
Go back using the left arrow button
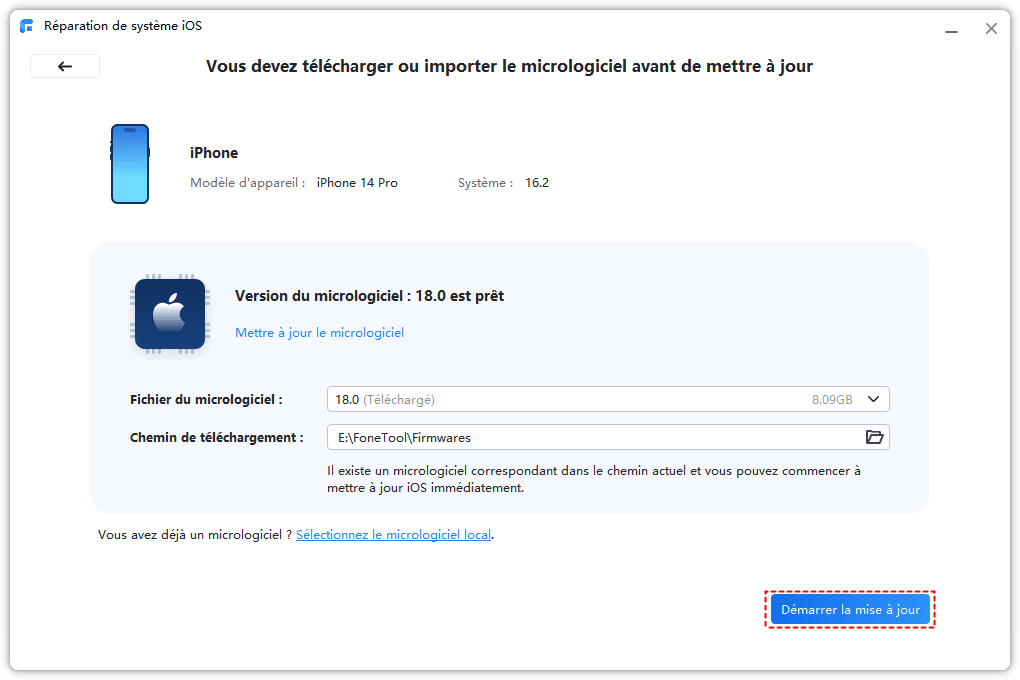(x=65, y=66)
